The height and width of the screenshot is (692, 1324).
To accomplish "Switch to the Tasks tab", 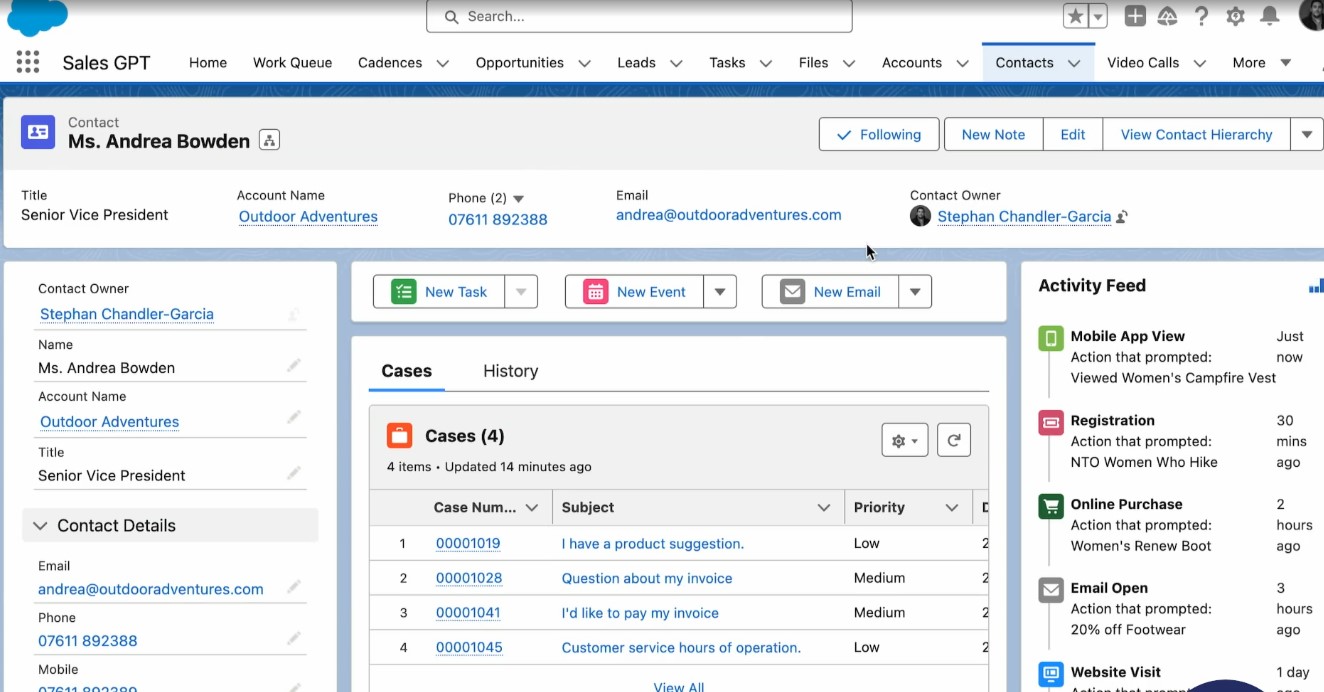I will point(727,62).
